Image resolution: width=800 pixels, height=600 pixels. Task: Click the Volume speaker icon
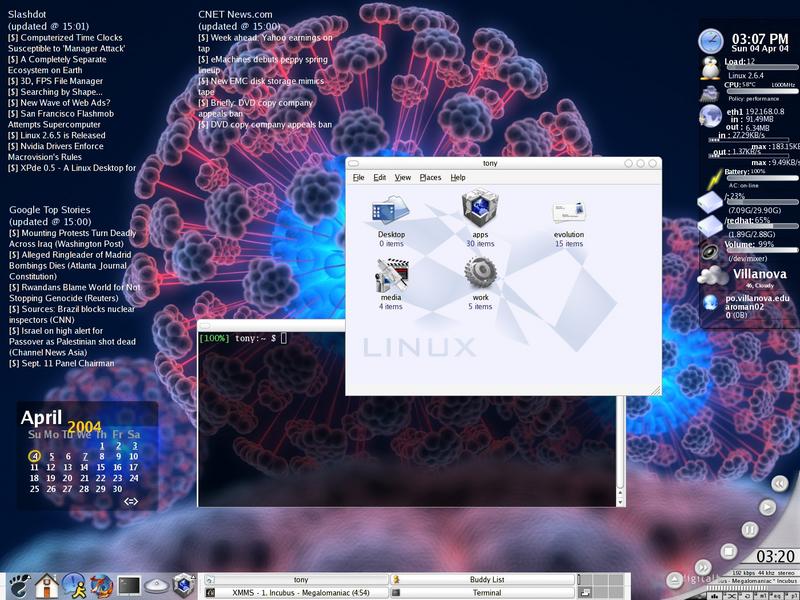(710, 251)
